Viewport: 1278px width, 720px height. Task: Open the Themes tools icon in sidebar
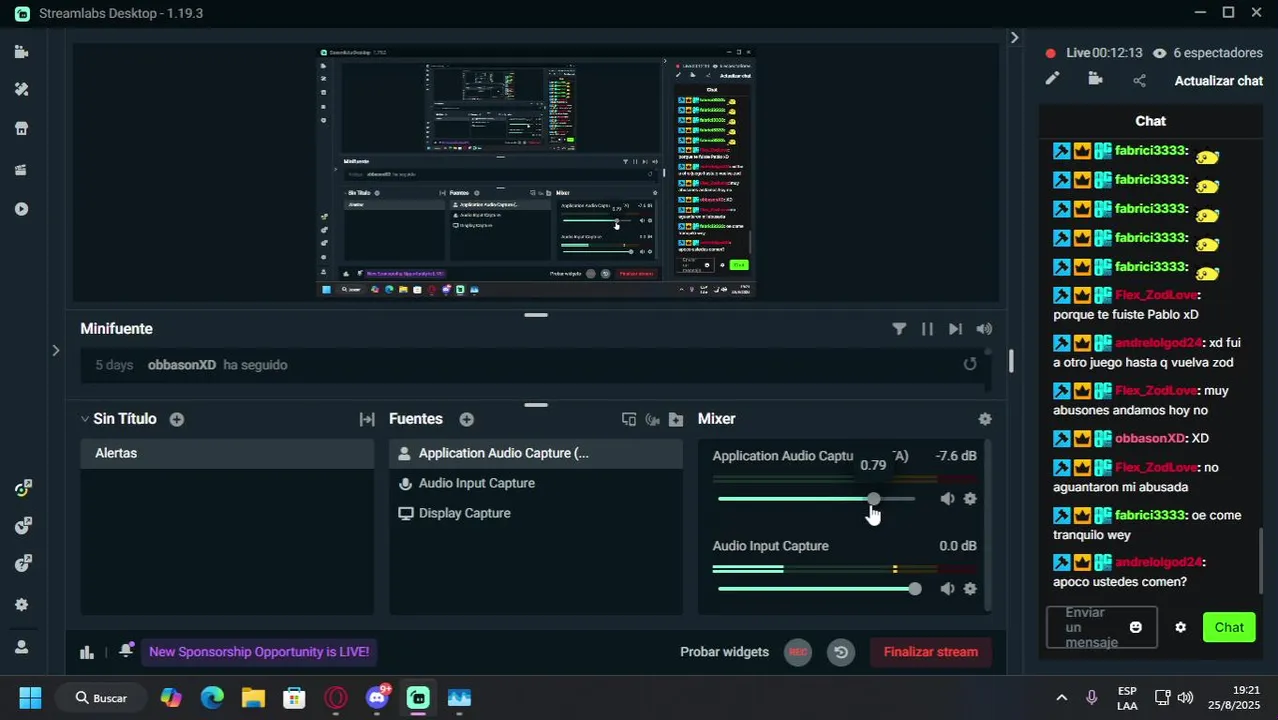21,89
